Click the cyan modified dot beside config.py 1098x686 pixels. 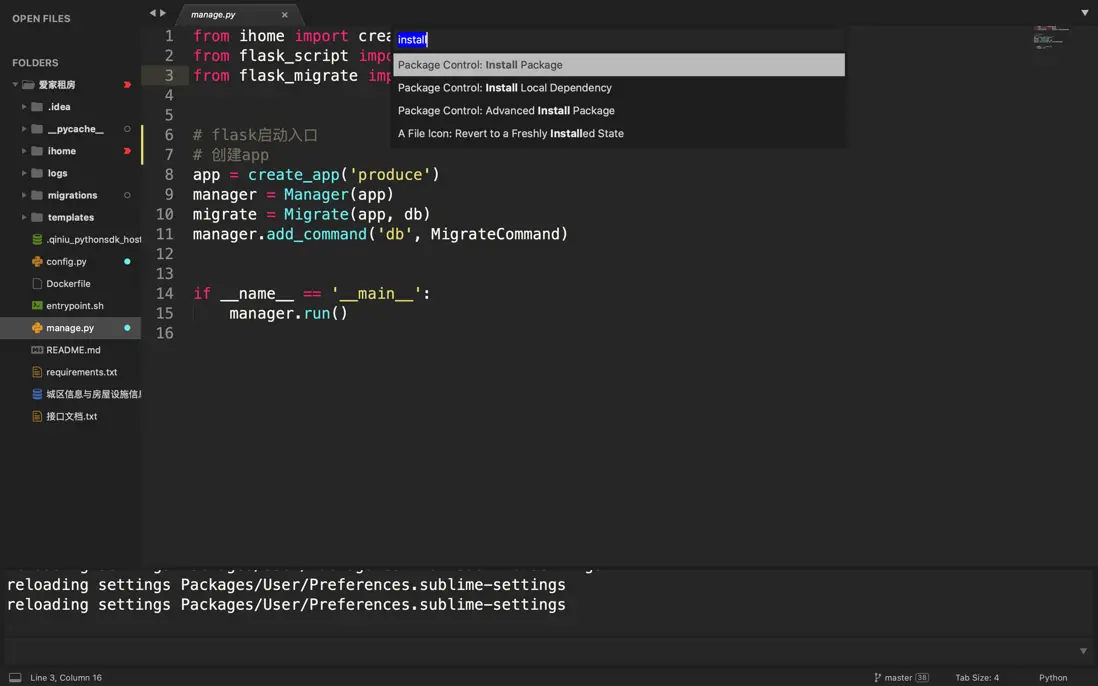pos(127,261)
